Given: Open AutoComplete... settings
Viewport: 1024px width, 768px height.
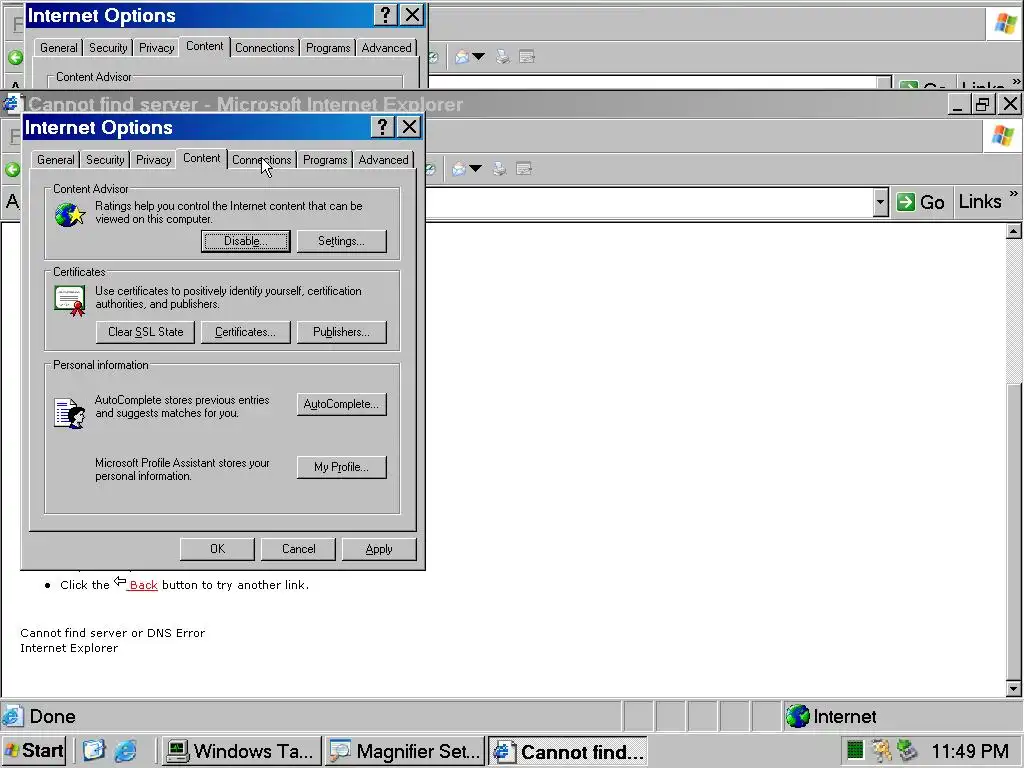Looking at the screenshot, I should 342,404.
